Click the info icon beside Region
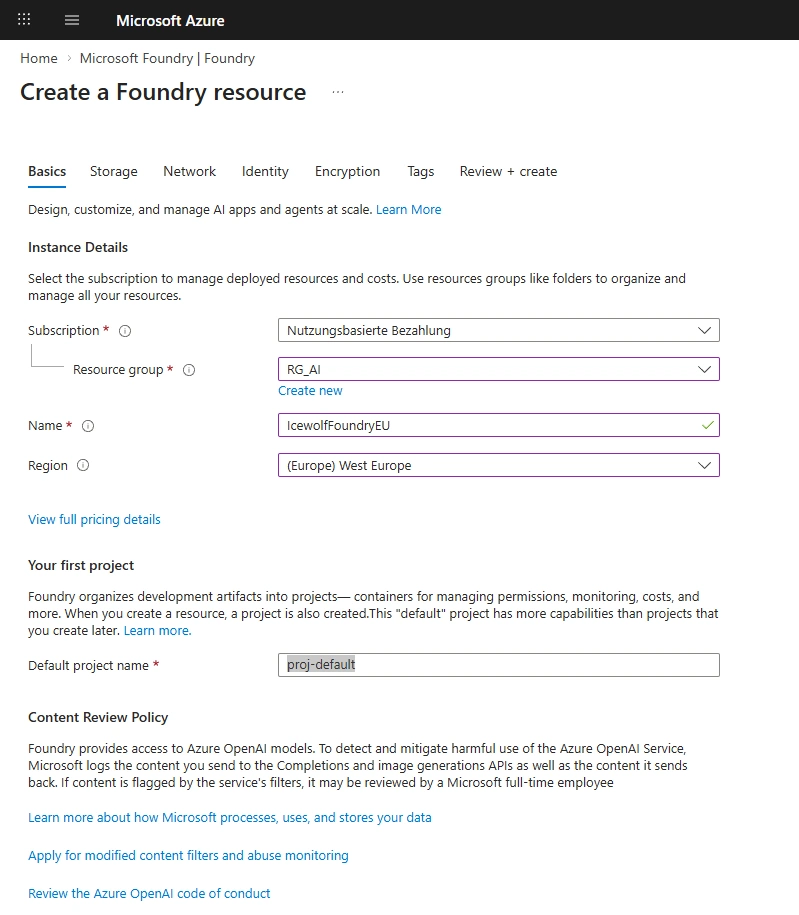The width and height of the screenshot is (799, 915). point(83,466)
